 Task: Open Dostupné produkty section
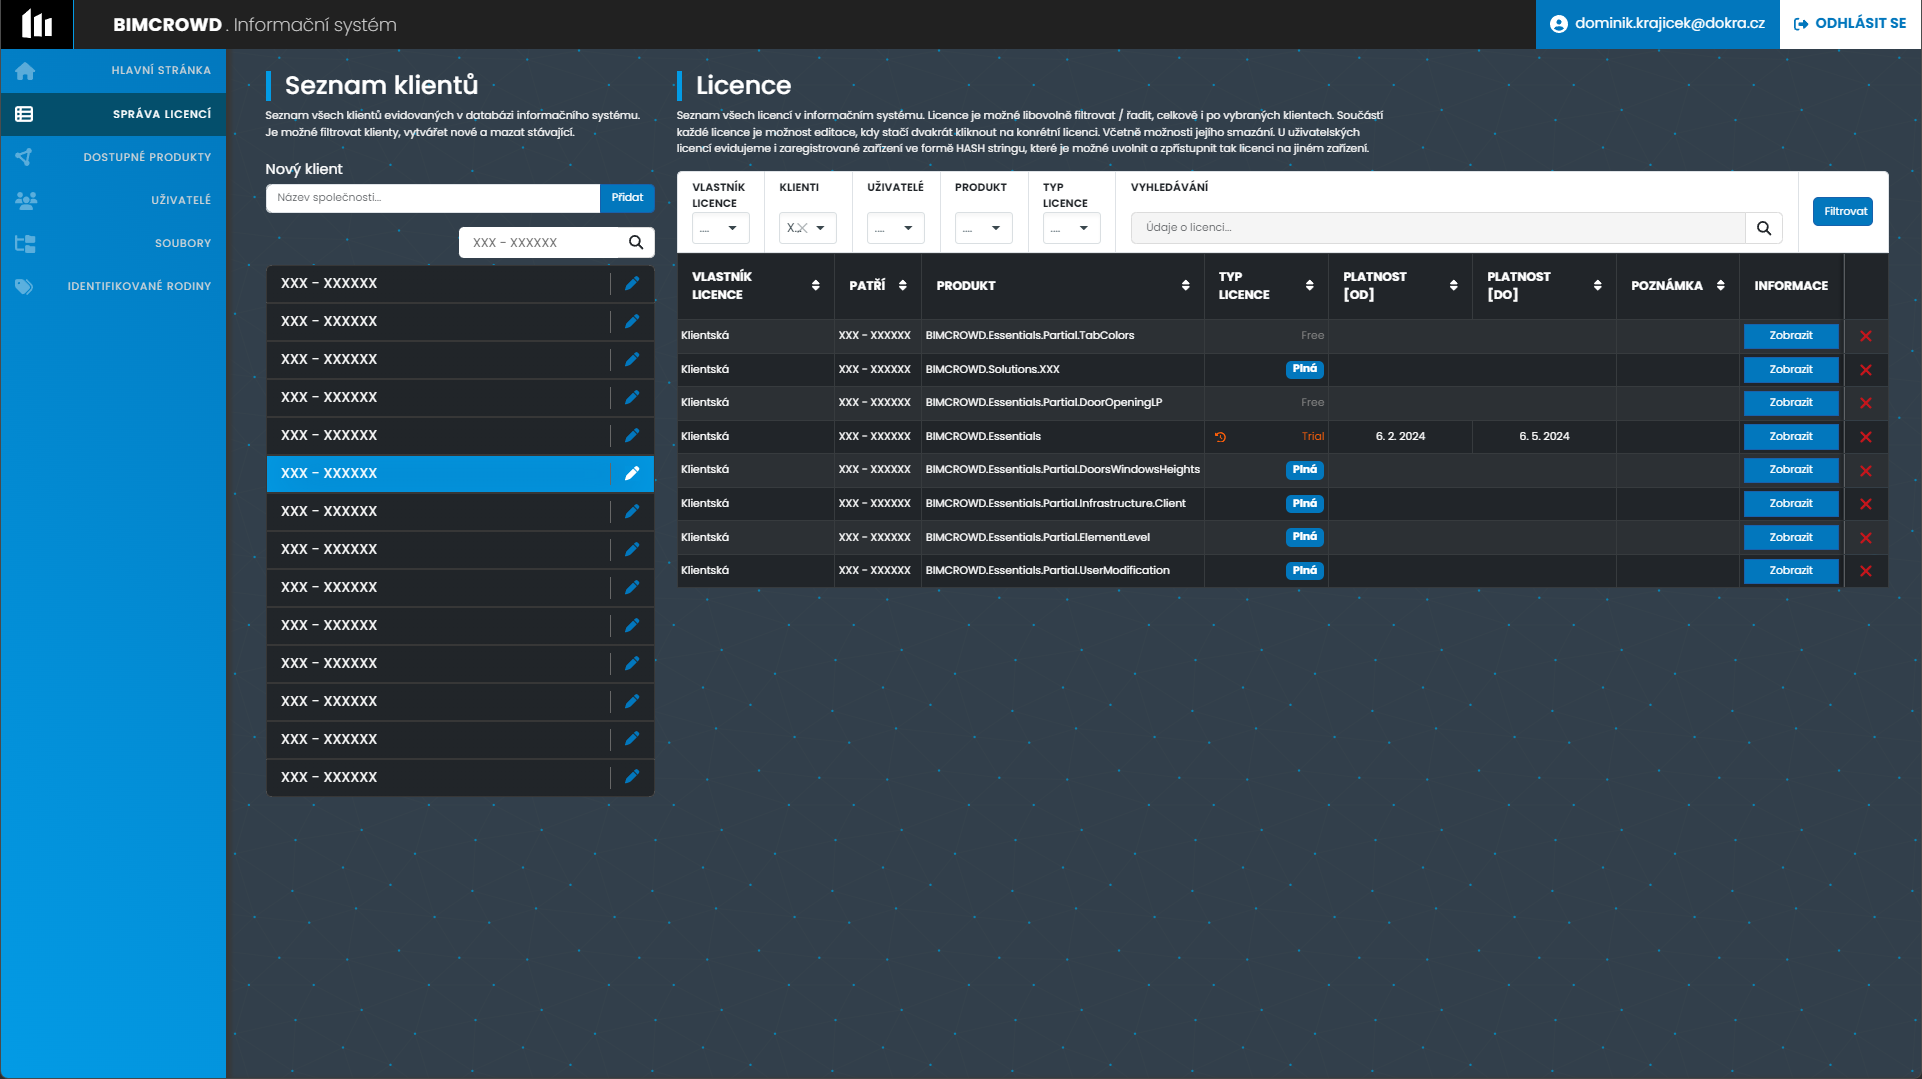point(113,157)
